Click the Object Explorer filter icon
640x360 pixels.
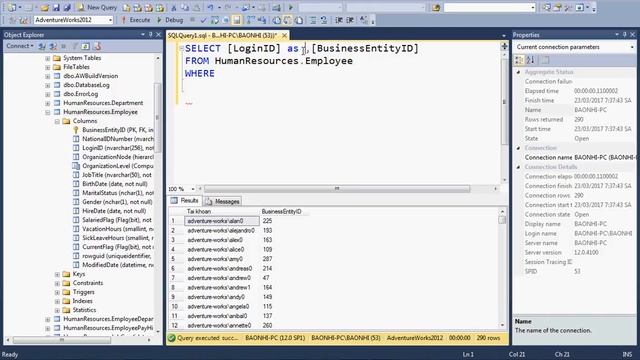pos(75,46)
